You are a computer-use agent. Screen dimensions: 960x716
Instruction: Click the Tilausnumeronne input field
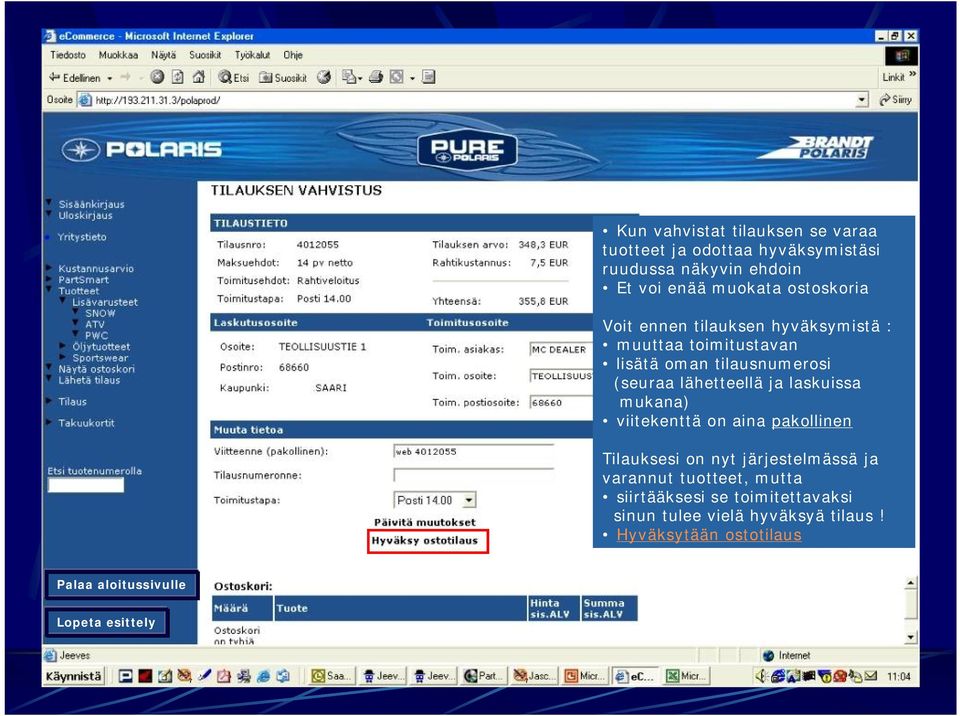pos(473,475)
